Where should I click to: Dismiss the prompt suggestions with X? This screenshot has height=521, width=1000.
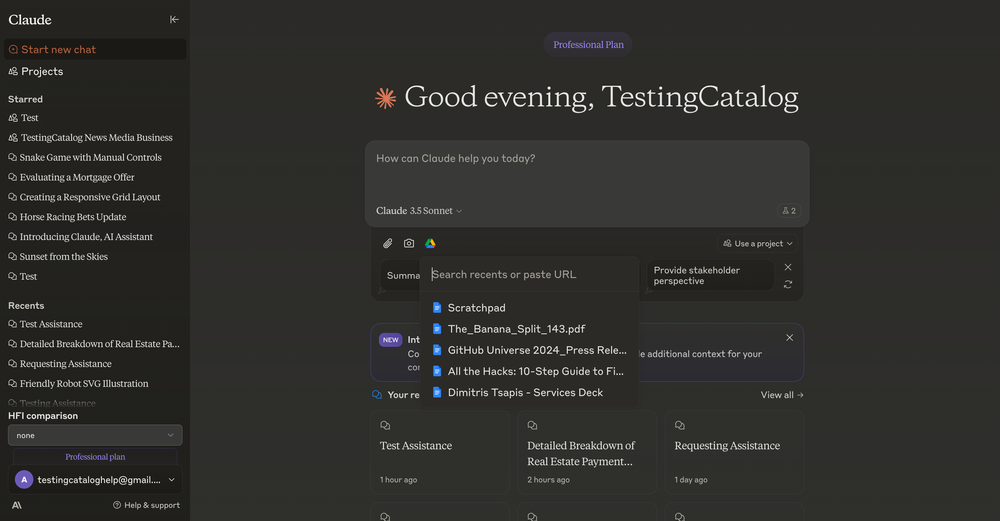coord(788,267)
